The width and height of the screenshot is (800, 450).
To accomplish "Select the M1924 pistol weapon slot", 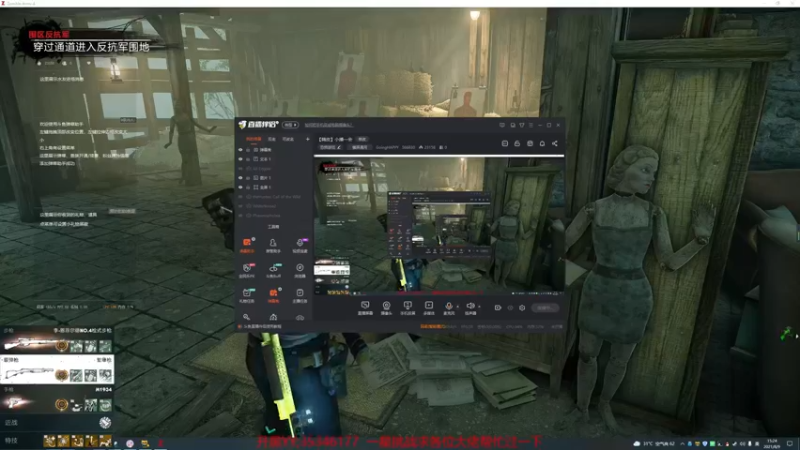I will tap(57, 399).
